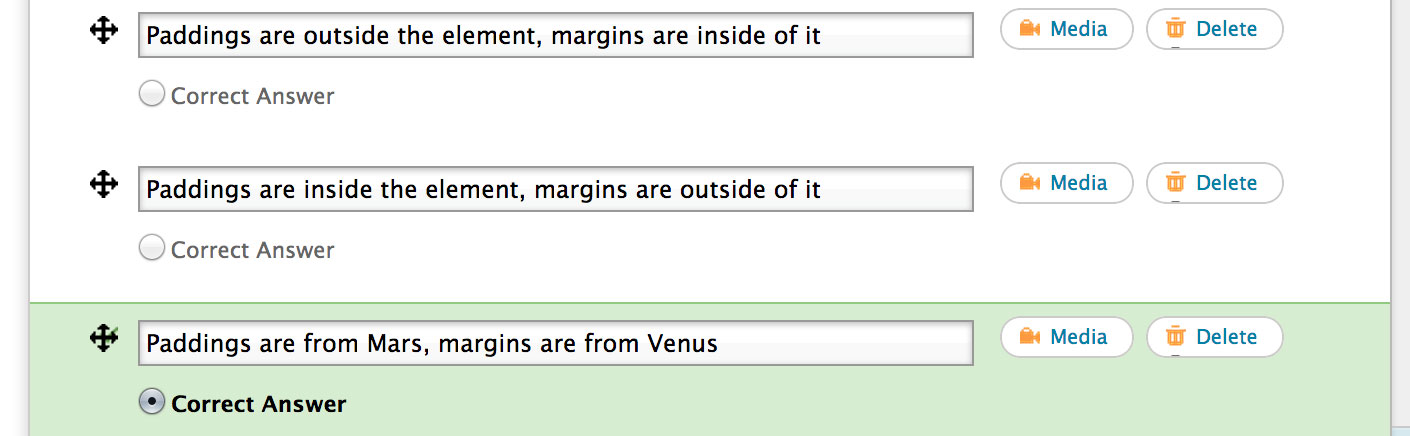Add media to the 'Paddings are inside' answer
1410x436 pixels.
point(1066,183)
